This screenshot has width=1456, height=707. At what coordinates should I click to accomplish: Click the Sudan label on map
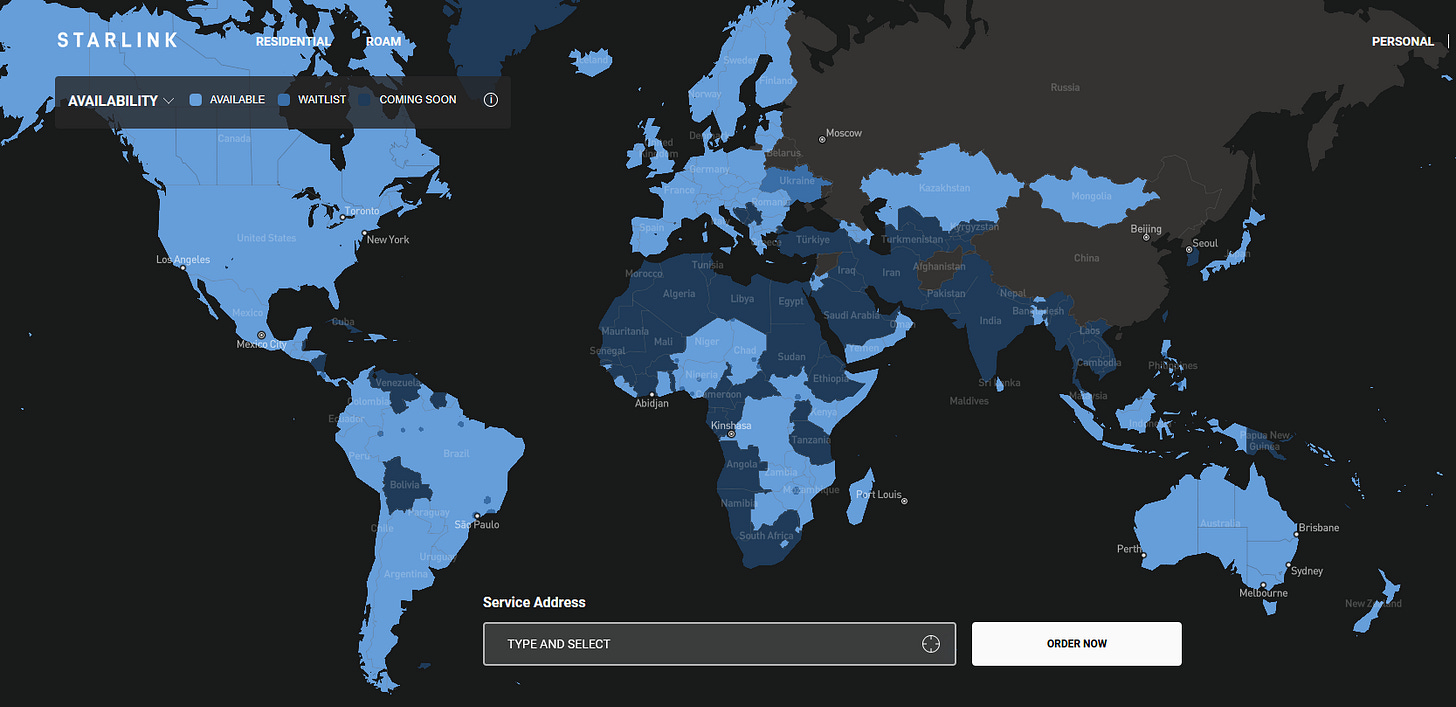click(791, 357)
